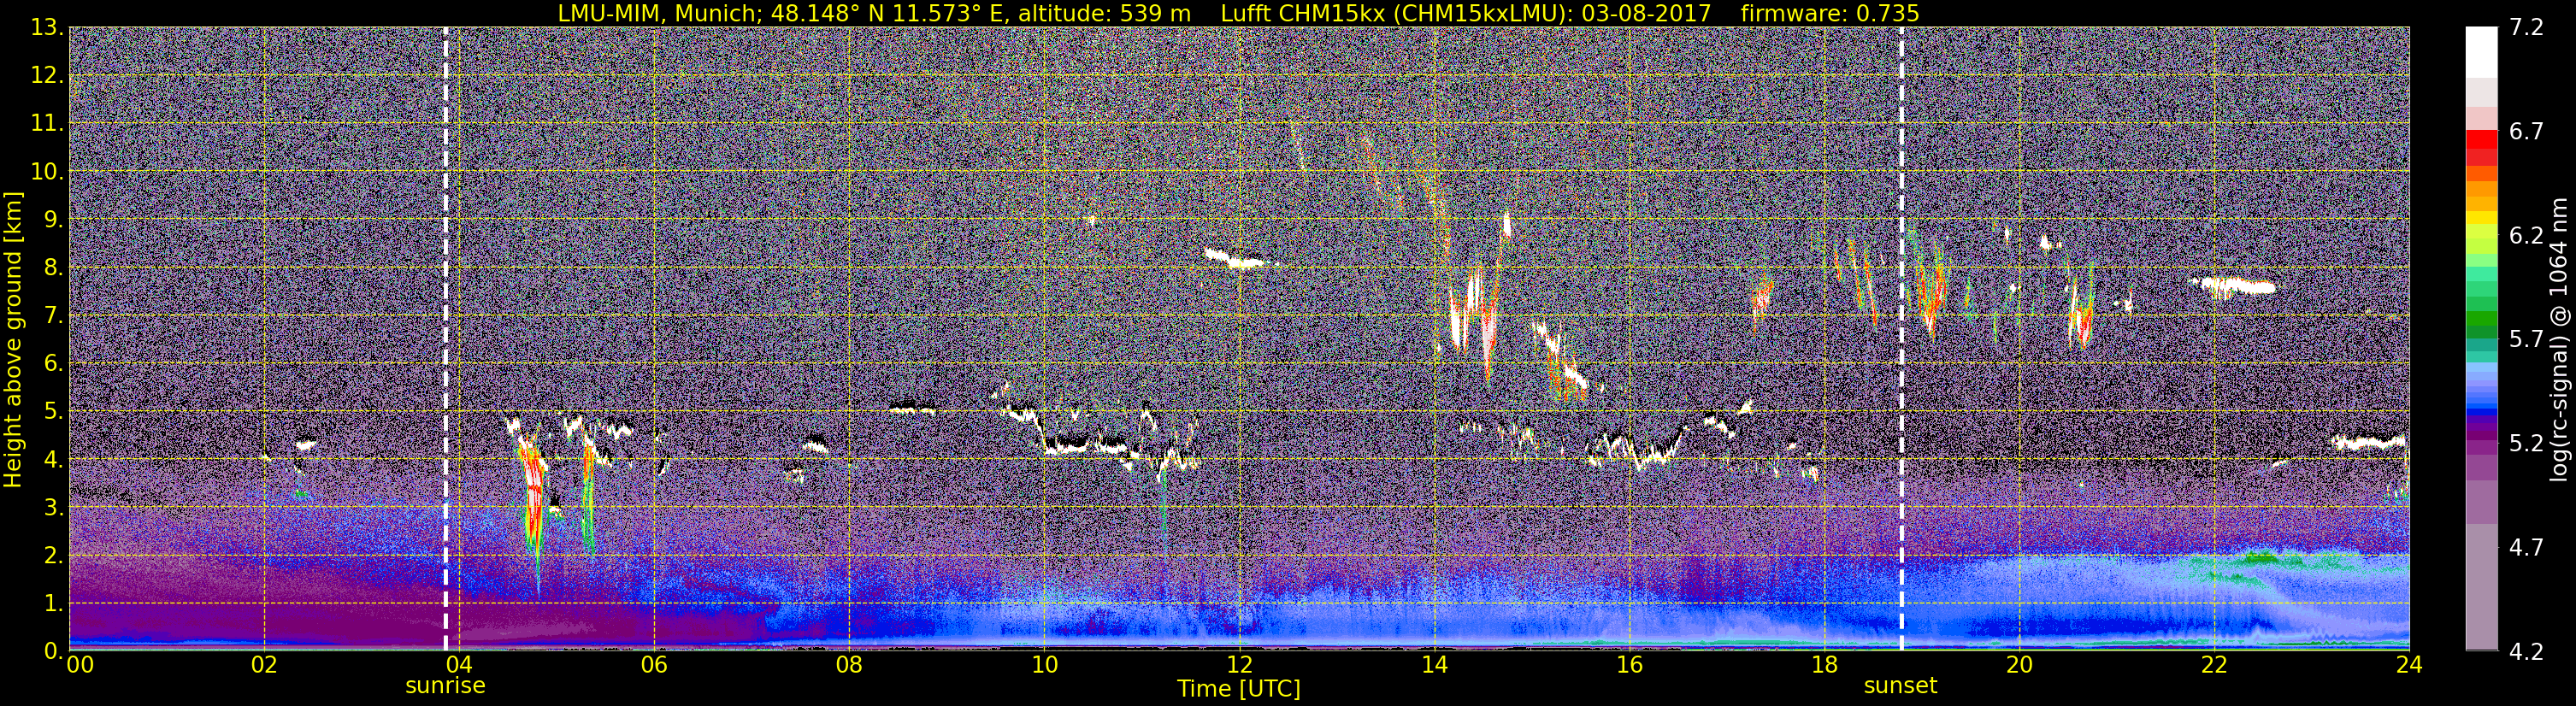
Task: Click the colorbar tick value '7.2'
Action: [x=2526, y=27]
